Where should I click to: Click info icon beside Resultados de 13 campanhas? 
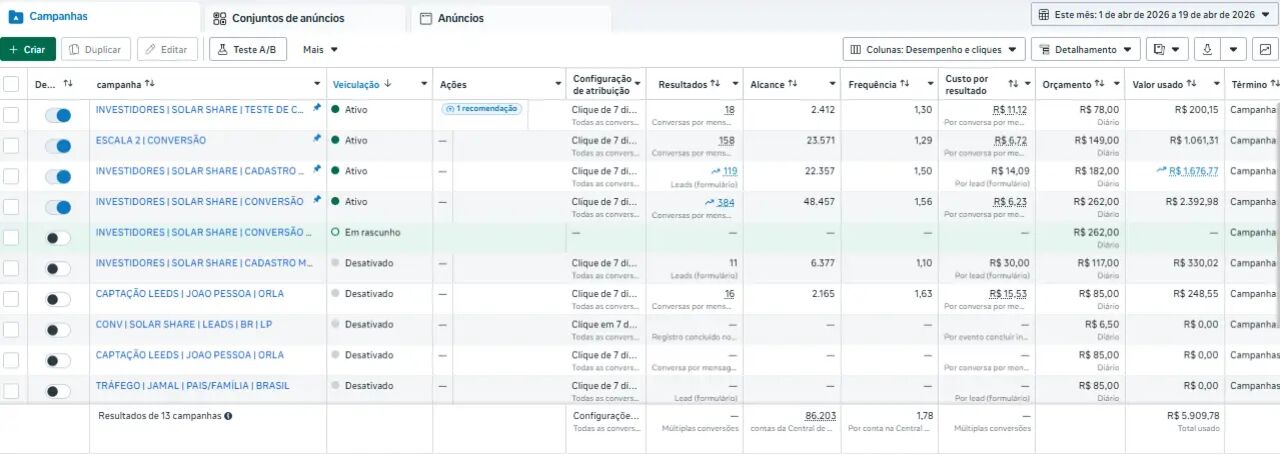click(x=228, y=415)
